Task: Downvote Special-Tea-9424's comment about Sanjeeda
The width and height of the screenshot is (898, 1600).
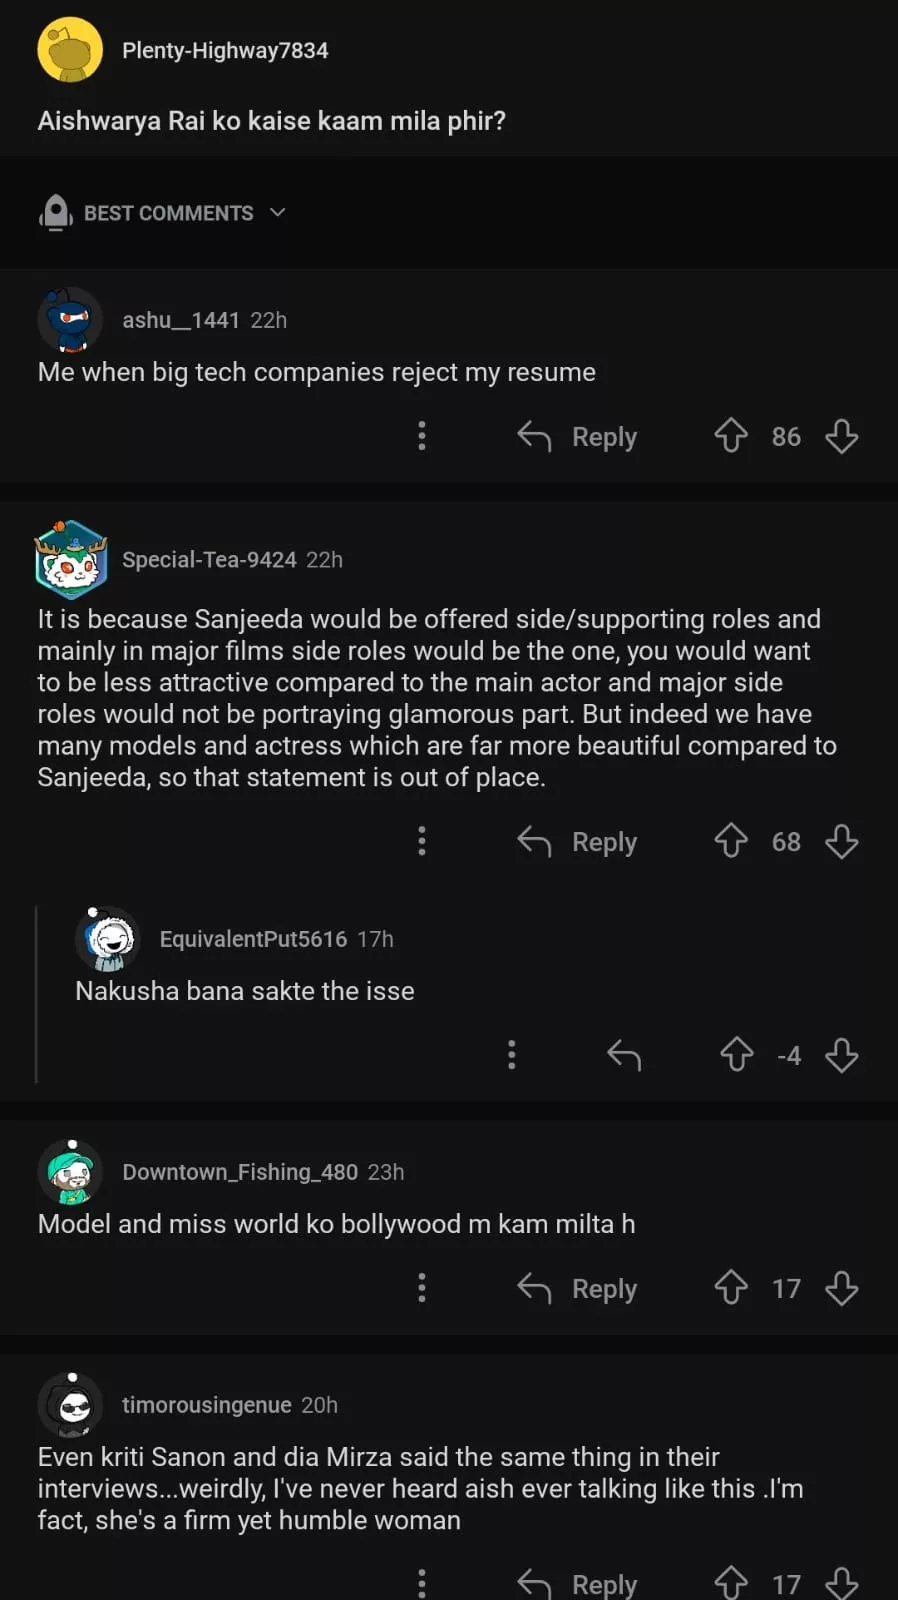Action: click(x=841, y=841)
